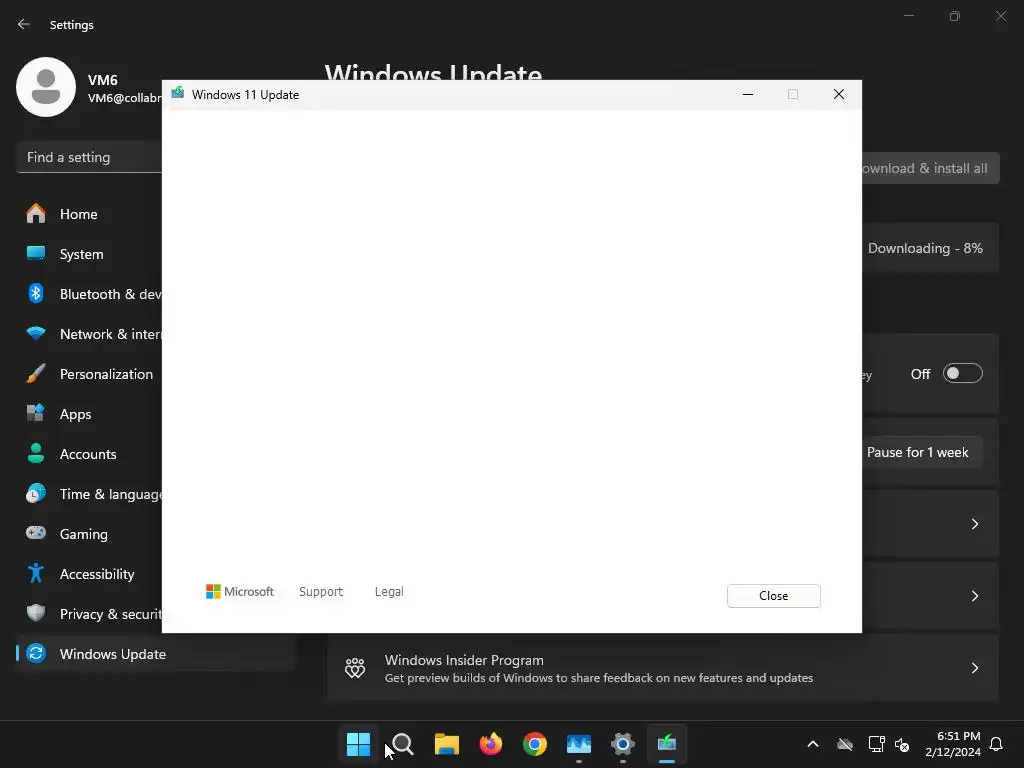Open the Support link in update dialog

pos(321,592)
